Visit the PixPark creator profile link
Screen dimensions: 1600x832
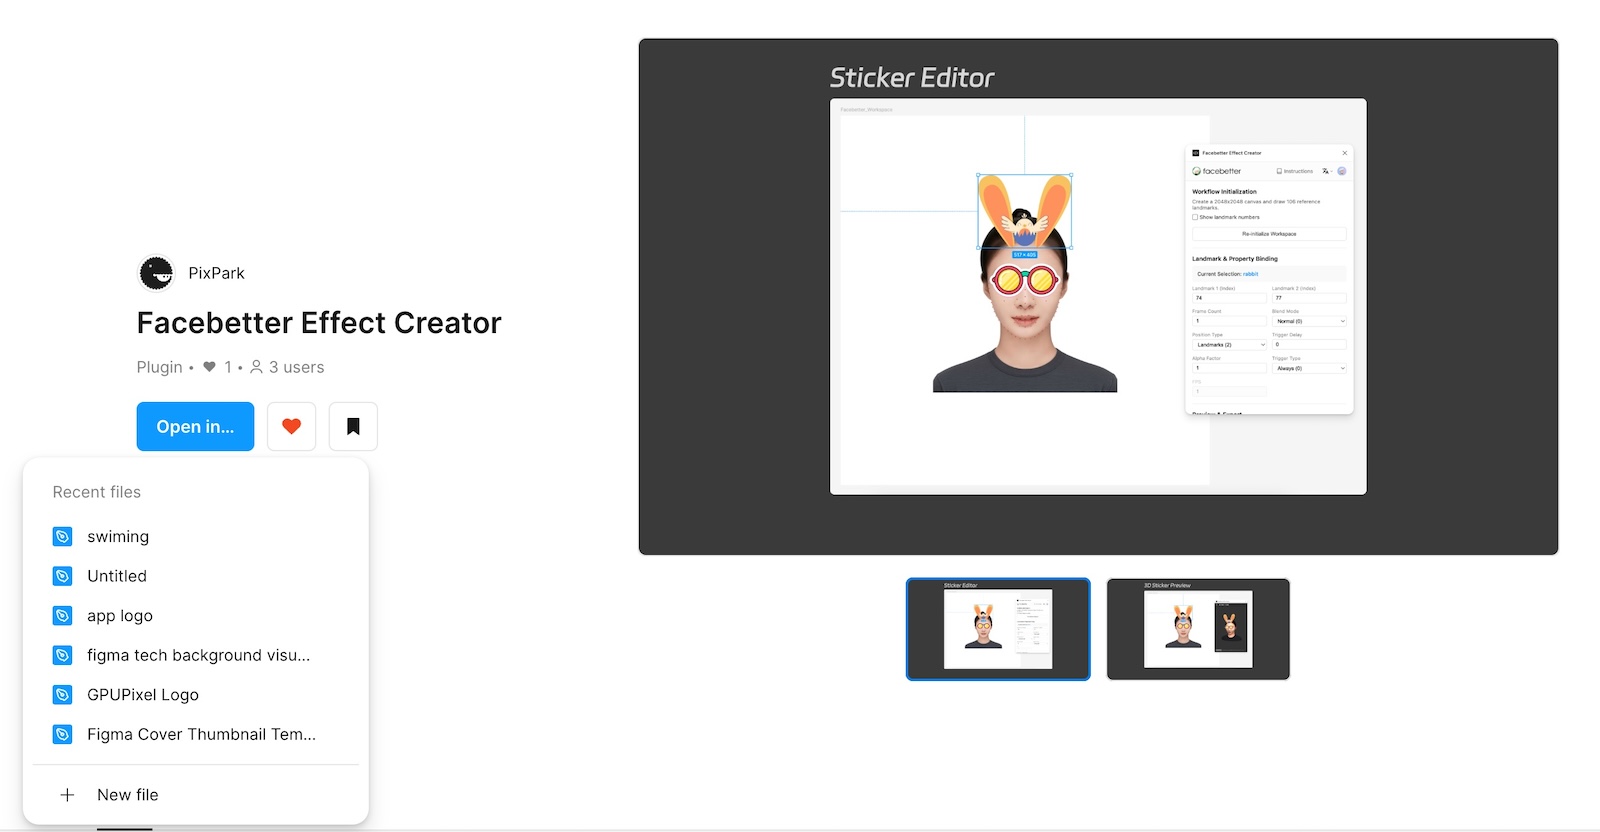[216, 273]
